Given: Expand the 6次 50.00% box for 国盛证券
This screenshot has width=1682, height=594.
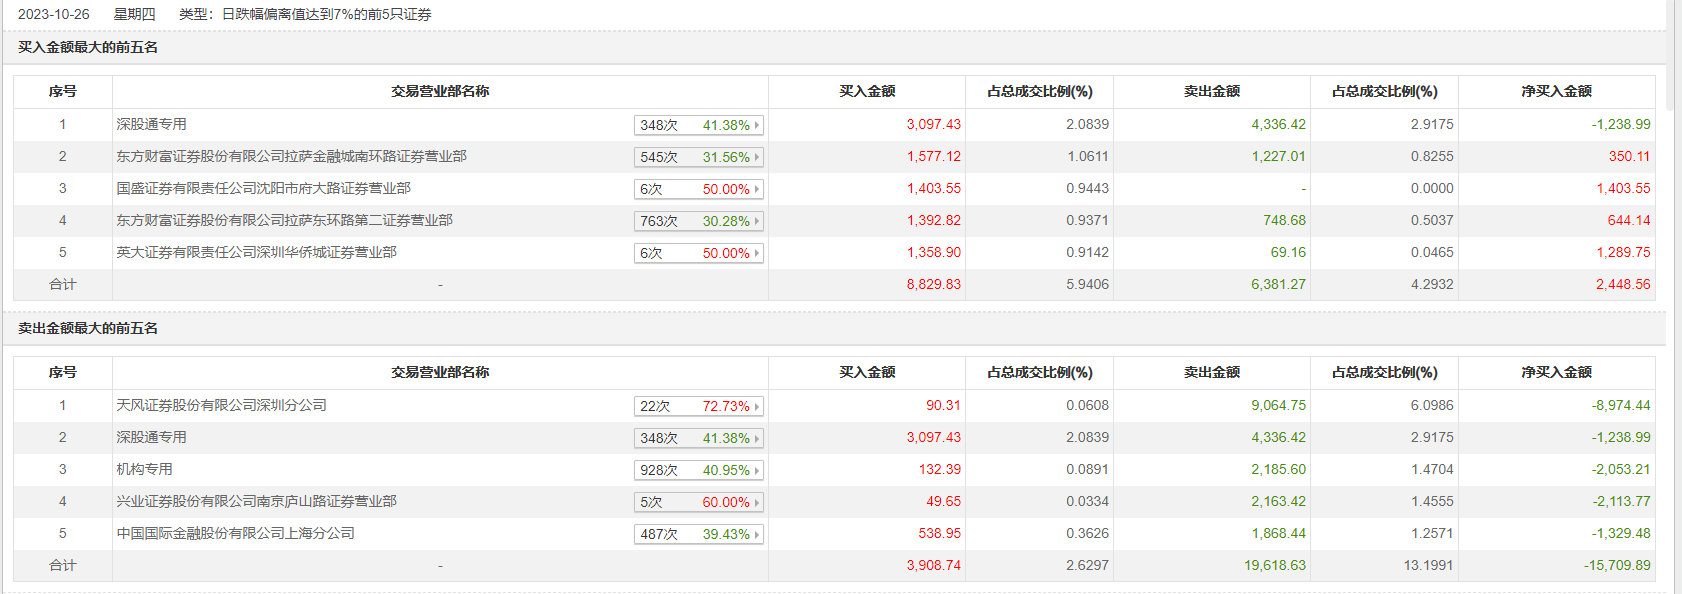Looking at the screenshot, I should 698,189.
